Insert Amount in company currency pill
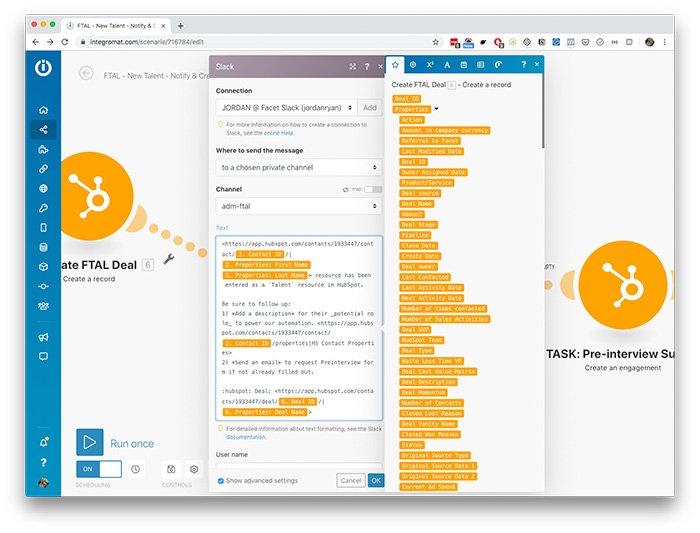The image size is (700, 533). [x=445, y=130]
